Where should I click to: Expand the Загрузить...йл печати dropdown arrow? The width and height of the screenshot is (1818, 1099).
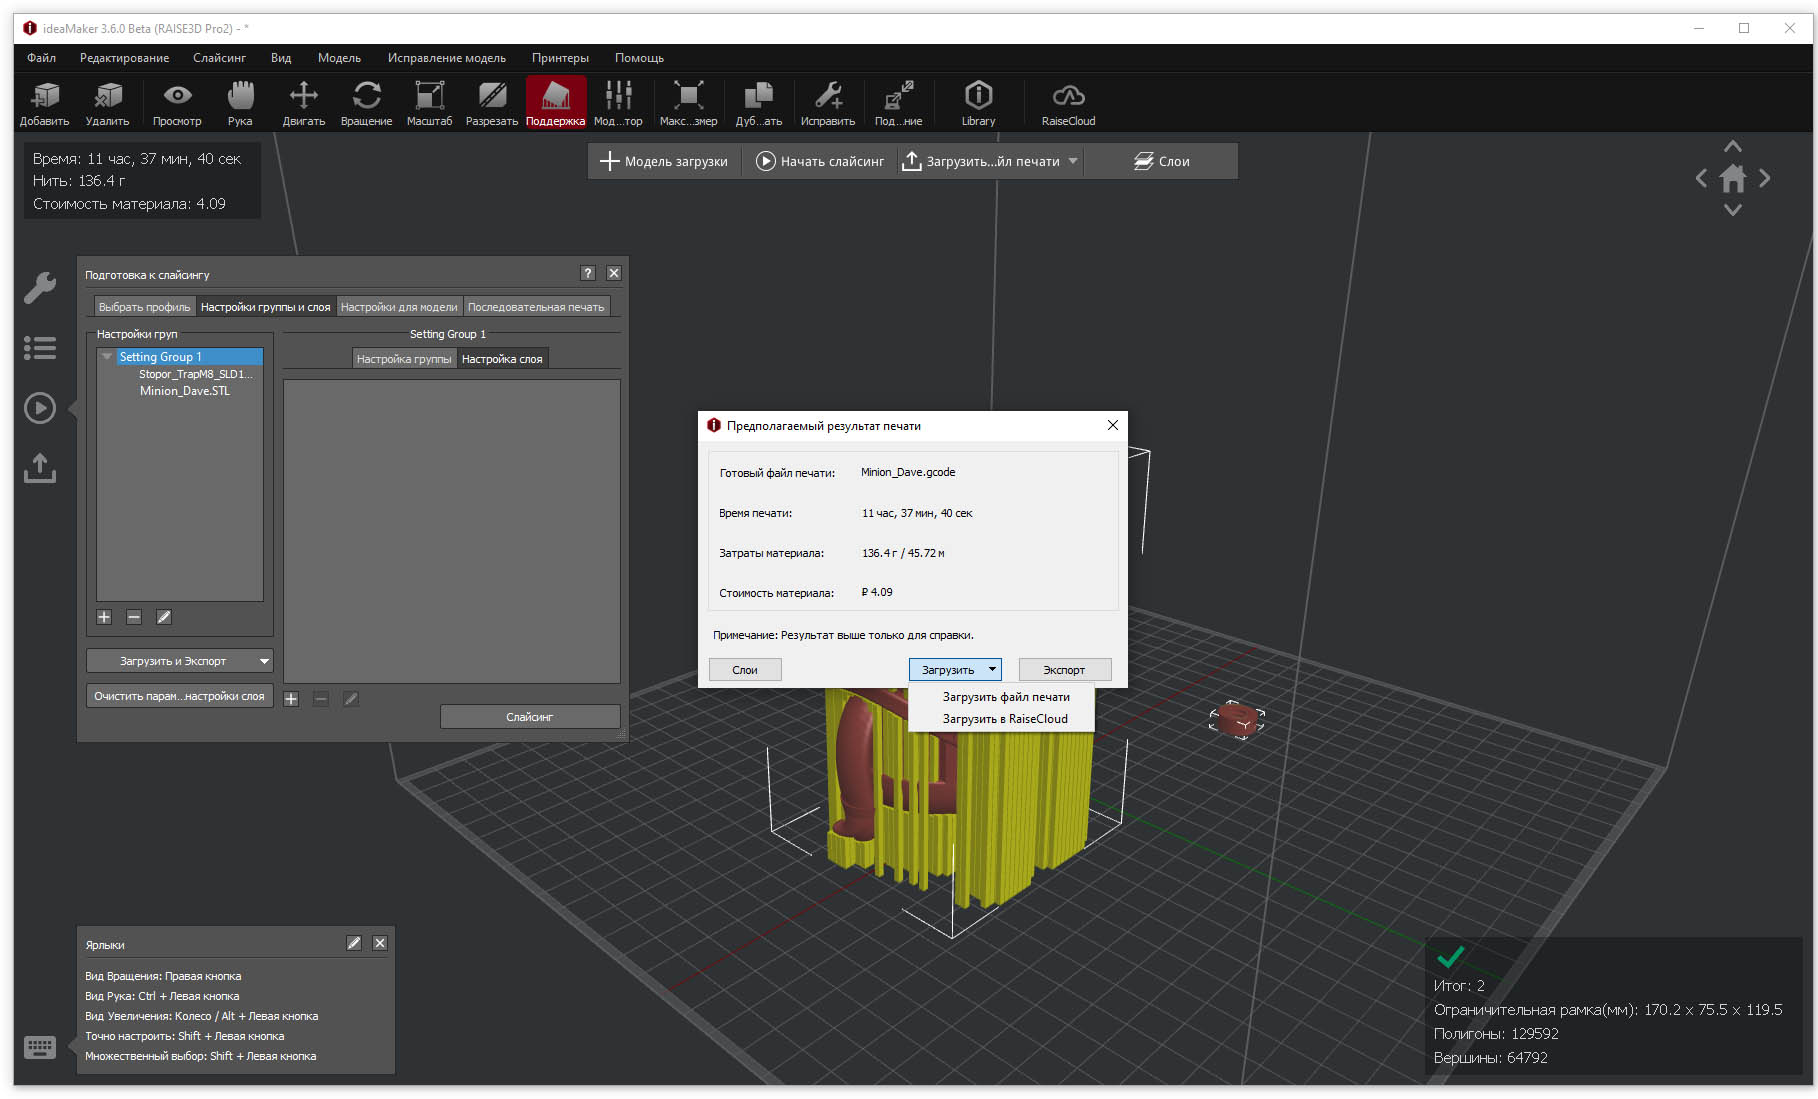tap(1073, 161)
